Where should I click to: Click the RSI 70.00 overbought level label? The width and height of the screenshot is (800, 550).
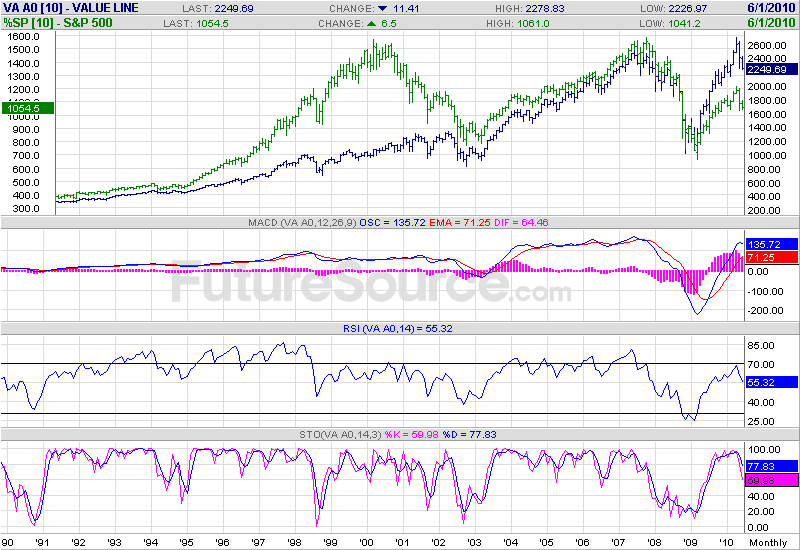tap(761, 364)
